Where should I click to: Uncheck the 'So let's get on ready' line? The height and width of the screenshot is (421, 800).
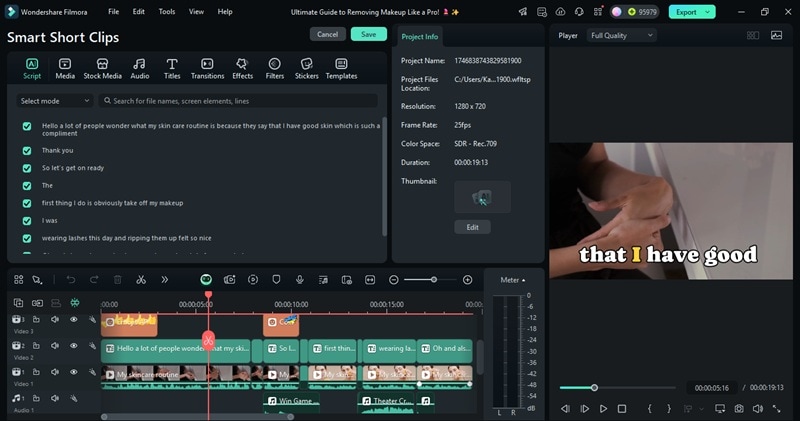(x=27, y=168)
